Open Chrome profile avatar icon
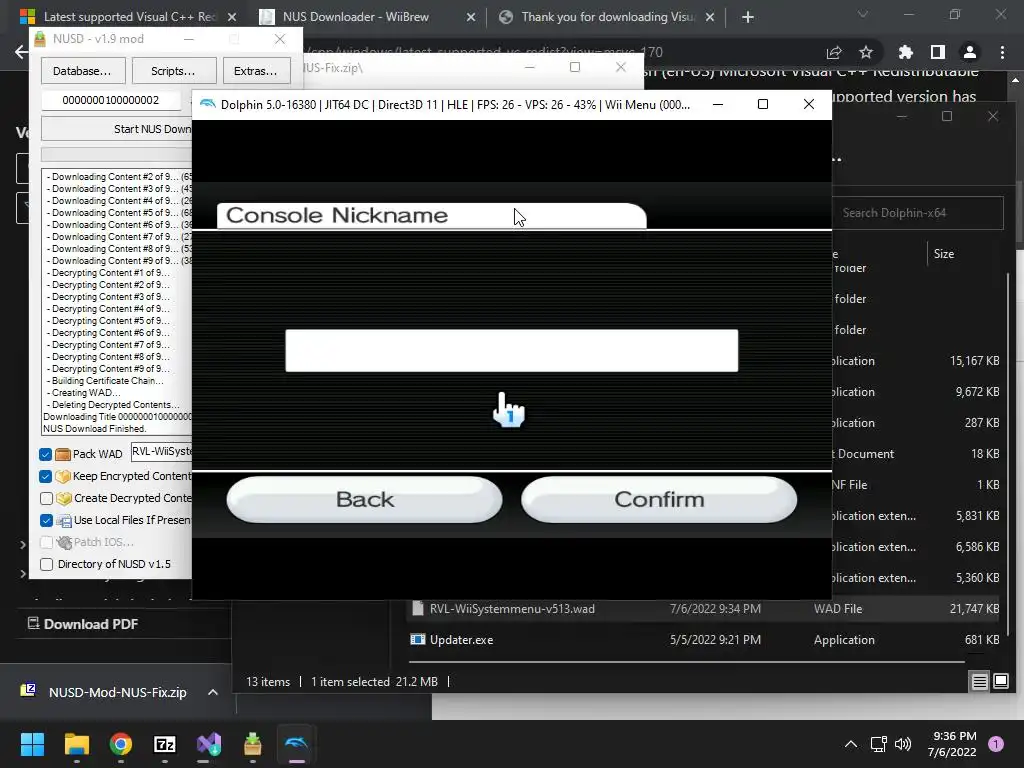The height and width of the screenshot is (768, 1024). [x=970, y=52]
